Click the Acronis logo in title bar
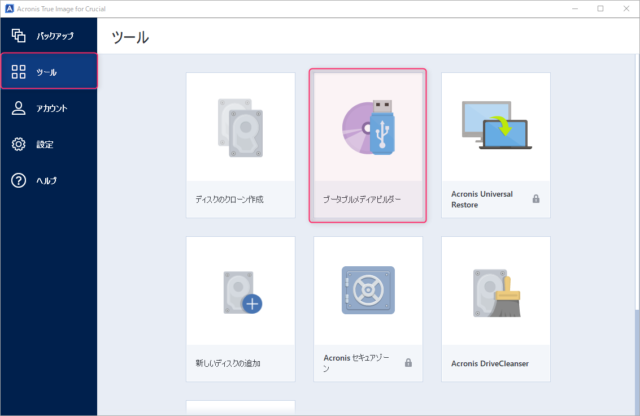The image size is (640, 416). tap(9, 9)
